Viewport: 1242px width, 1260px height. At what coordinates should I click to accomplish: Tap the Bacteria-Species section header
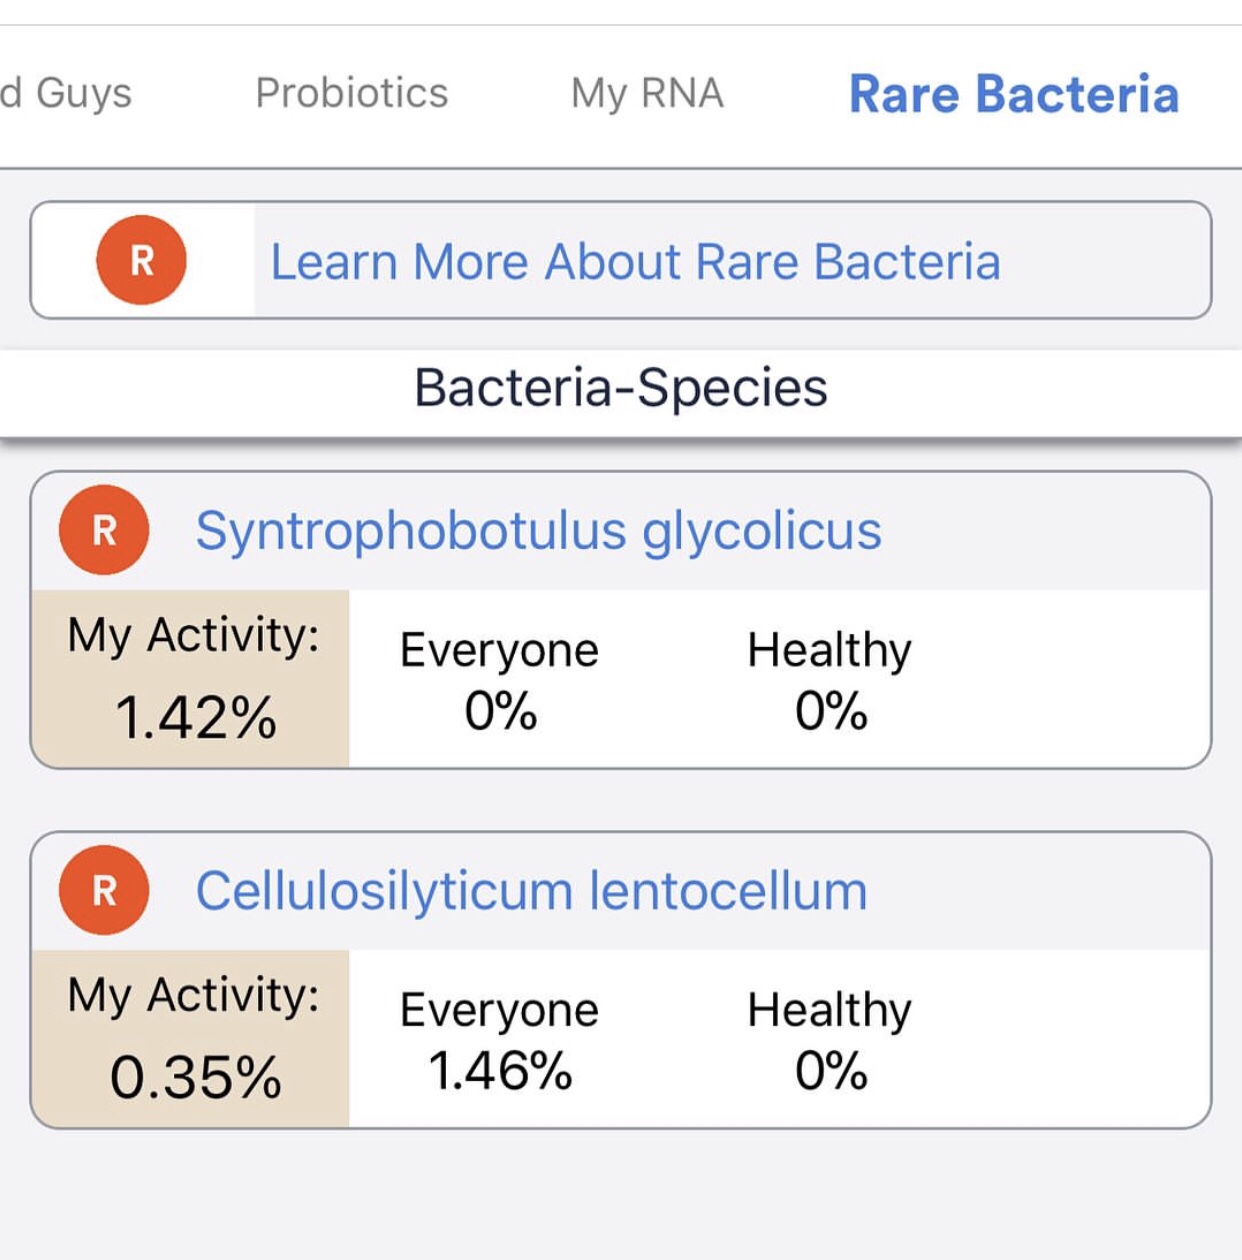(x=620, y=389)
